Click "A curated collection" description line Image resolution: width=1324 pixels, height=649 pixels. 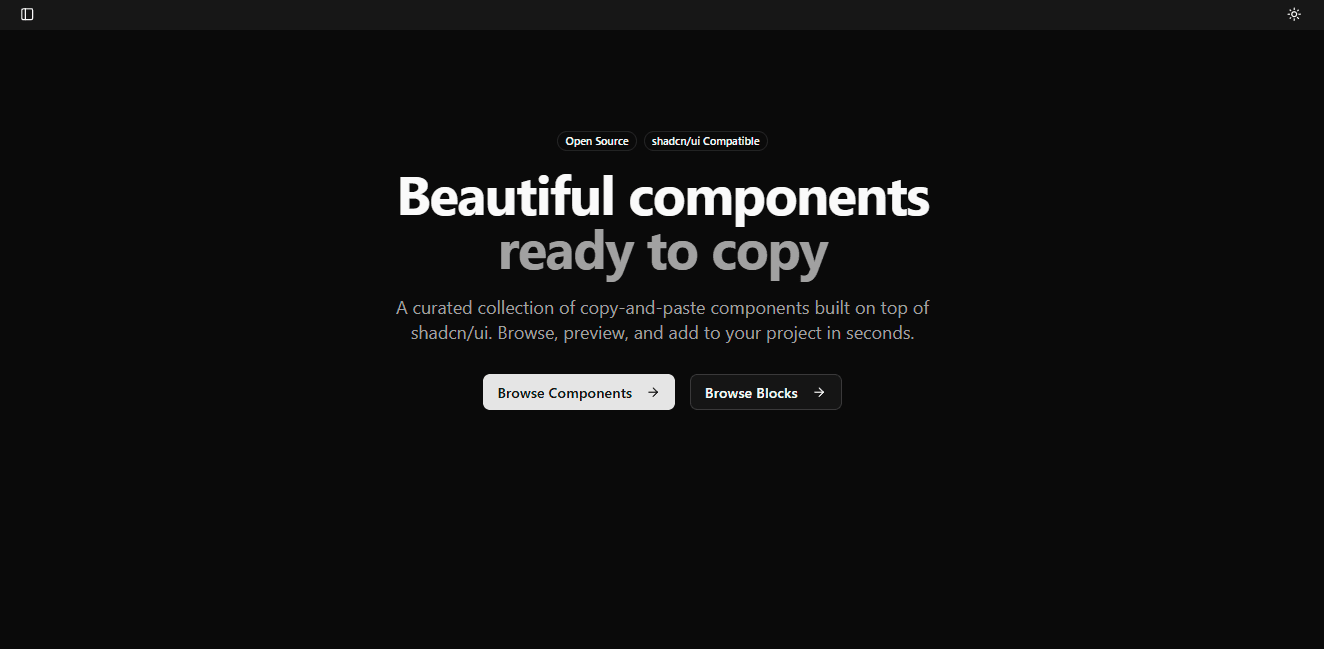click(x=663, y=308)
